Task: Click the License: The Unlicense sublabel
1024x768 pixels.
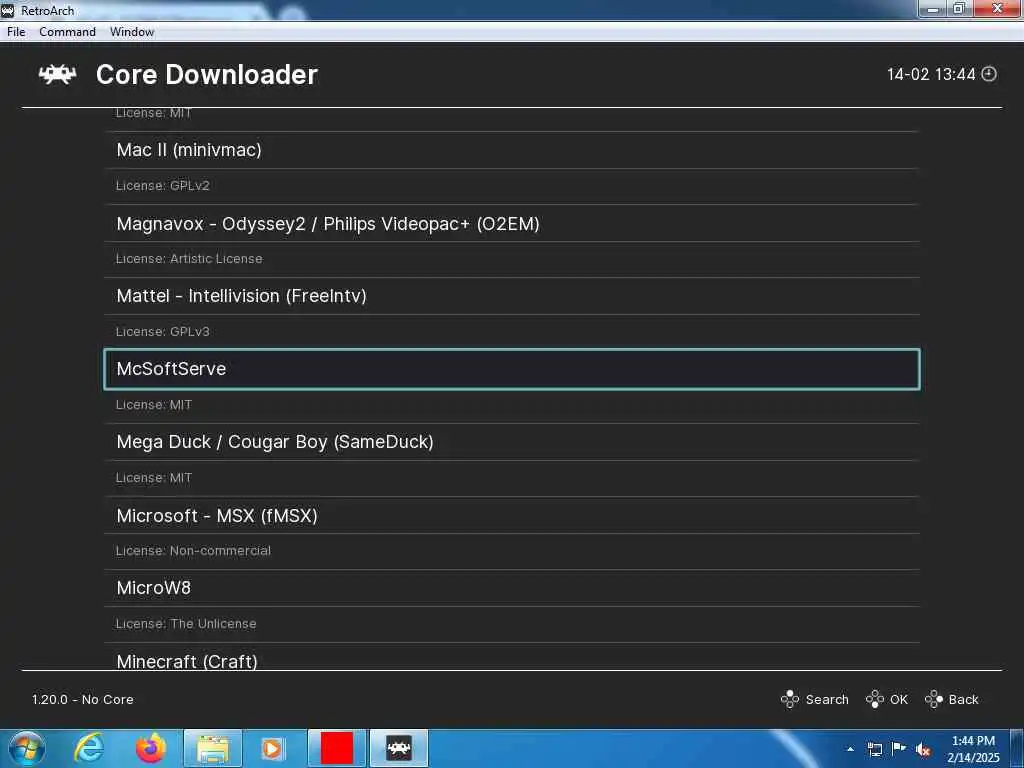Action: (x=185, y=624)
